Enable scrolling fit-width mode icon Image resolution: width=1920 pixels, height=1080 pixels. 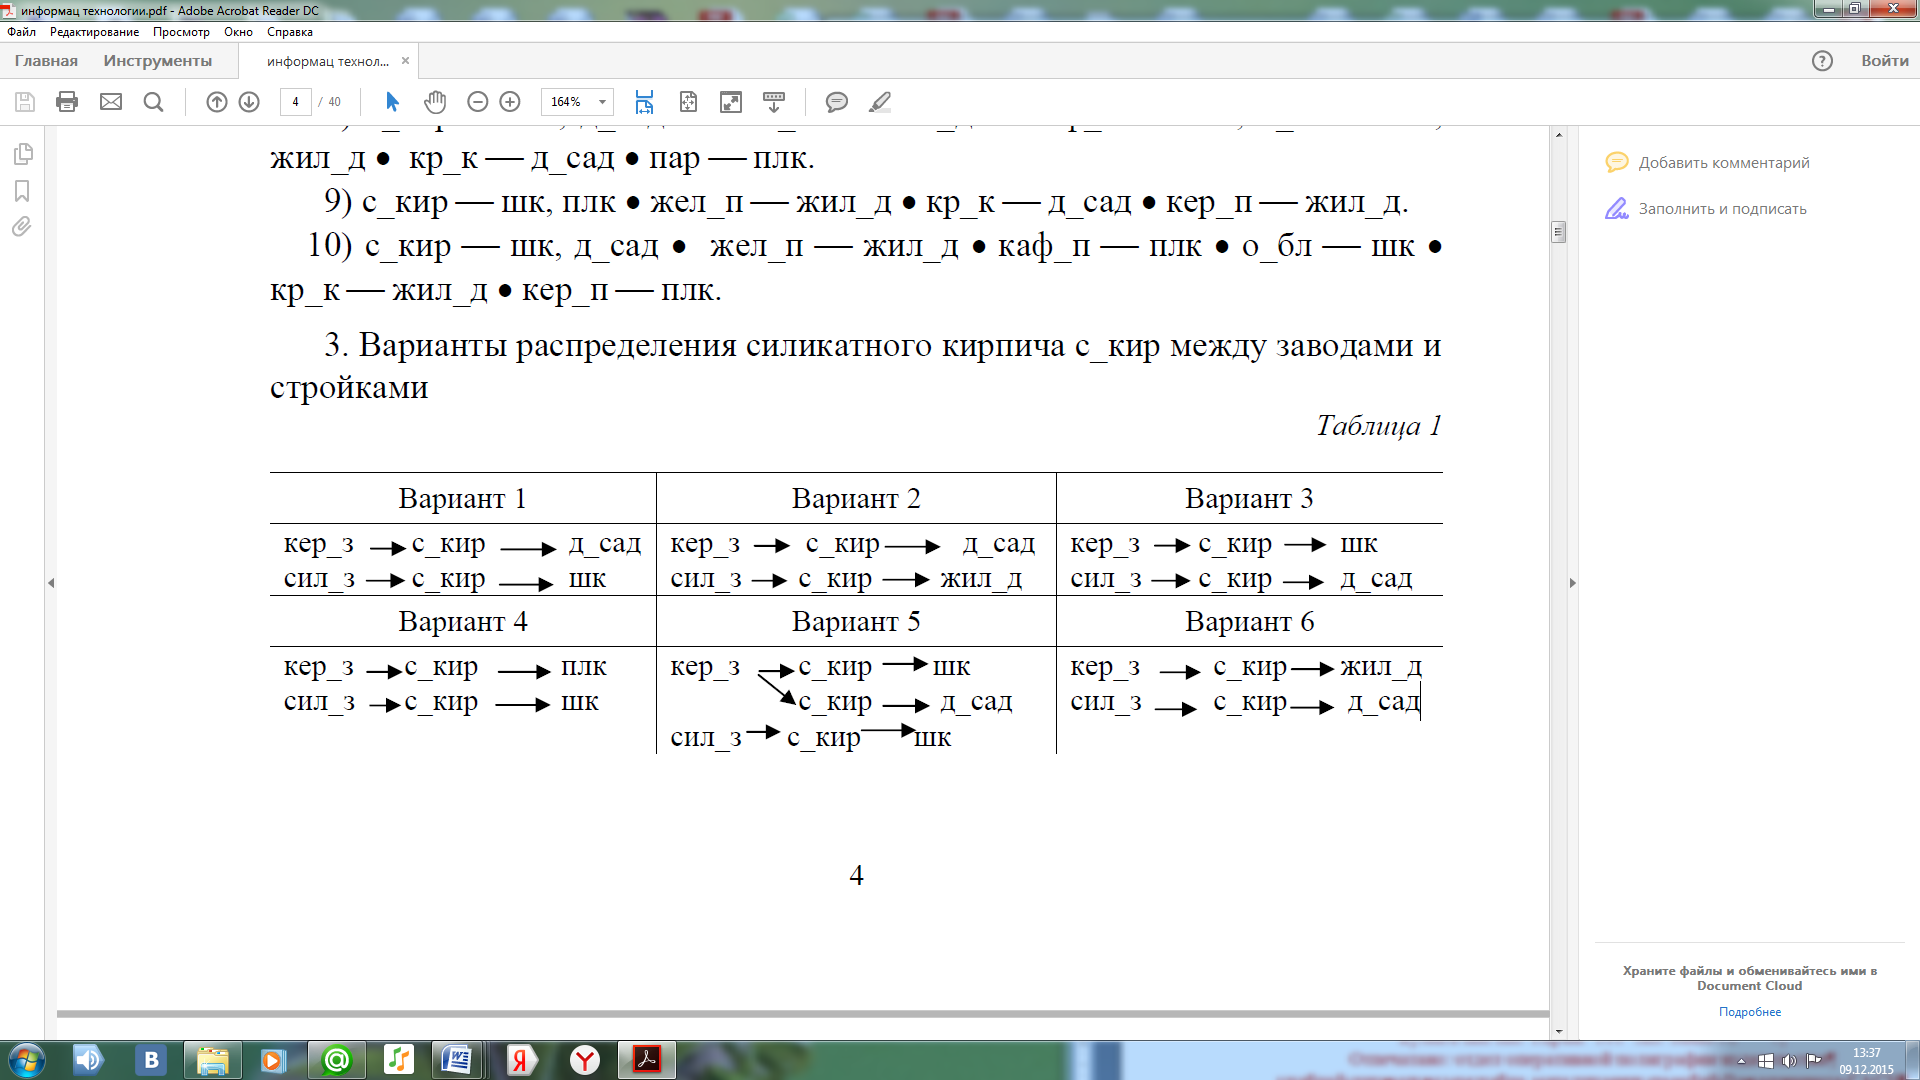tap(644, 102)
